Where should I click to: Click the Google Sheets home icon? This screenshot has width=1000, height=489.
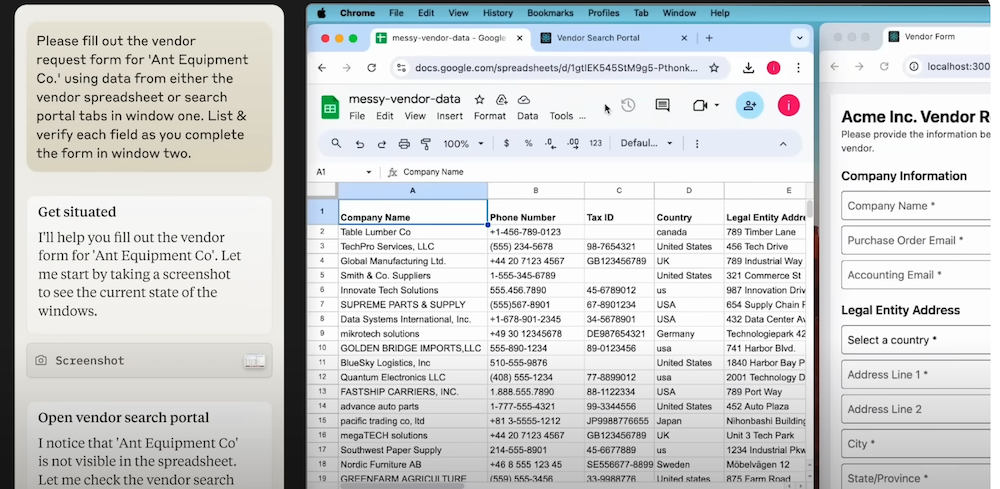(330, 108)
